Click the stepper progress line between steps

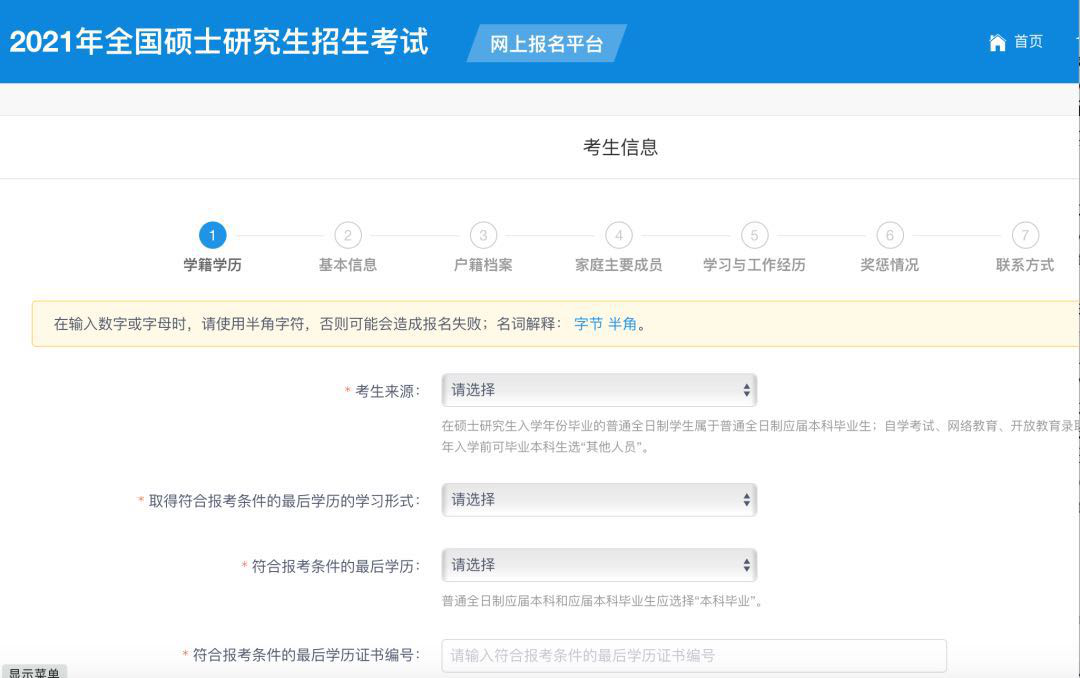pyautogui.click(x=280, y=237)
